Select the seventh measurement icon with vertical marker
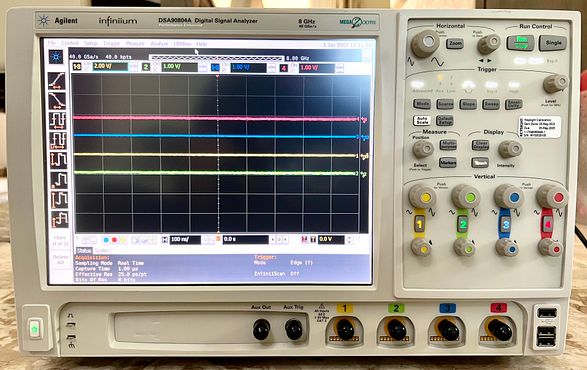 [59, 200]
